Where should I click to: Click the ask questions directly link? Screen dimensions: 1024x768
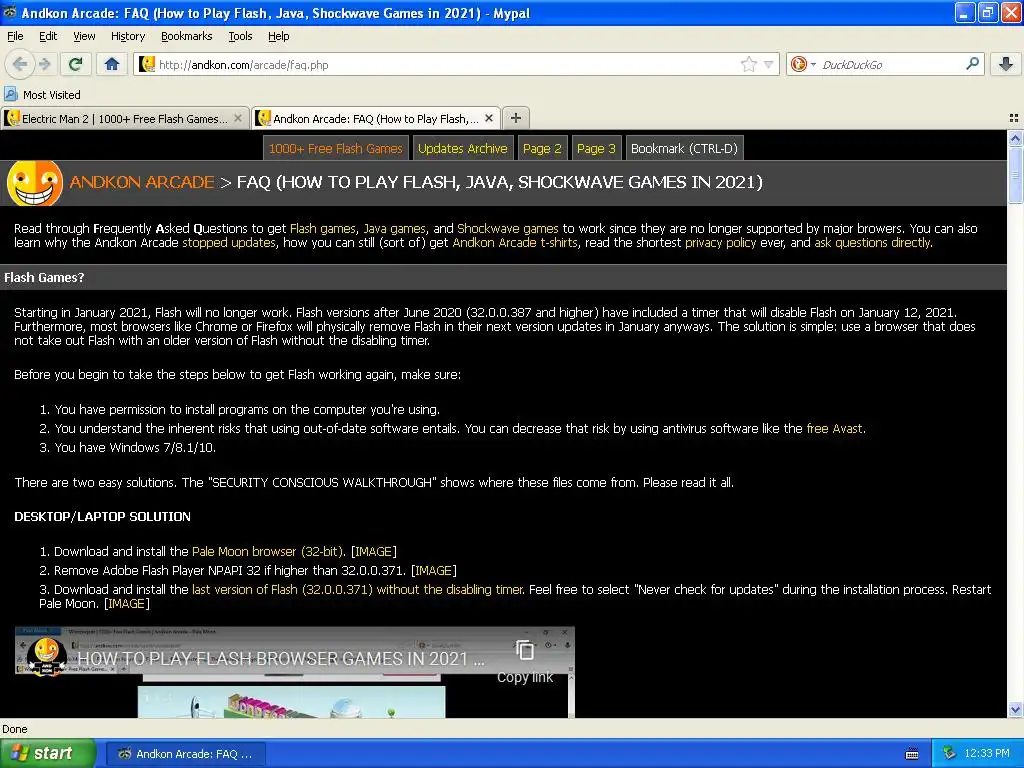tap(872, 242)
